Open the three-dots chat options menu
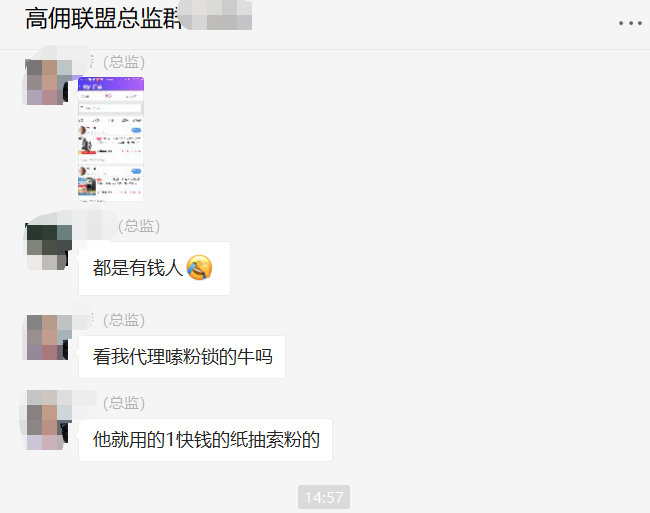This screenshot has width=650, height=513. [630, 23]
